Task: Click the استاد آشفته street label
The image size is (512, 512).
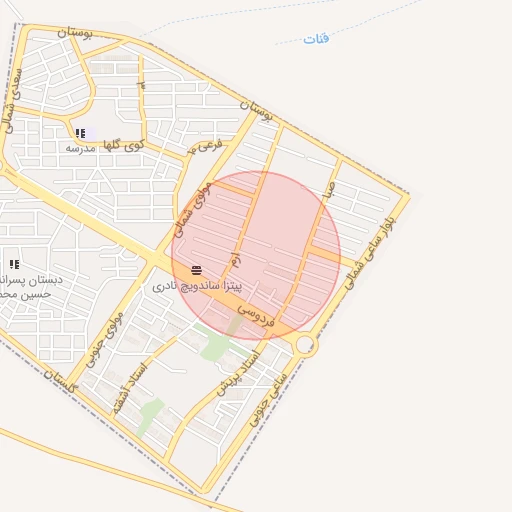Action: (130, 388)
